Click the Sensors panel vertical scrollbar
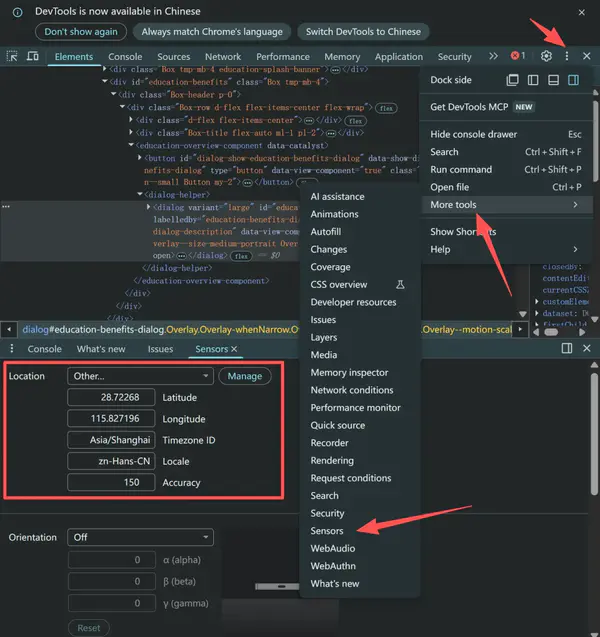600x637 pixels. (594, 434)
